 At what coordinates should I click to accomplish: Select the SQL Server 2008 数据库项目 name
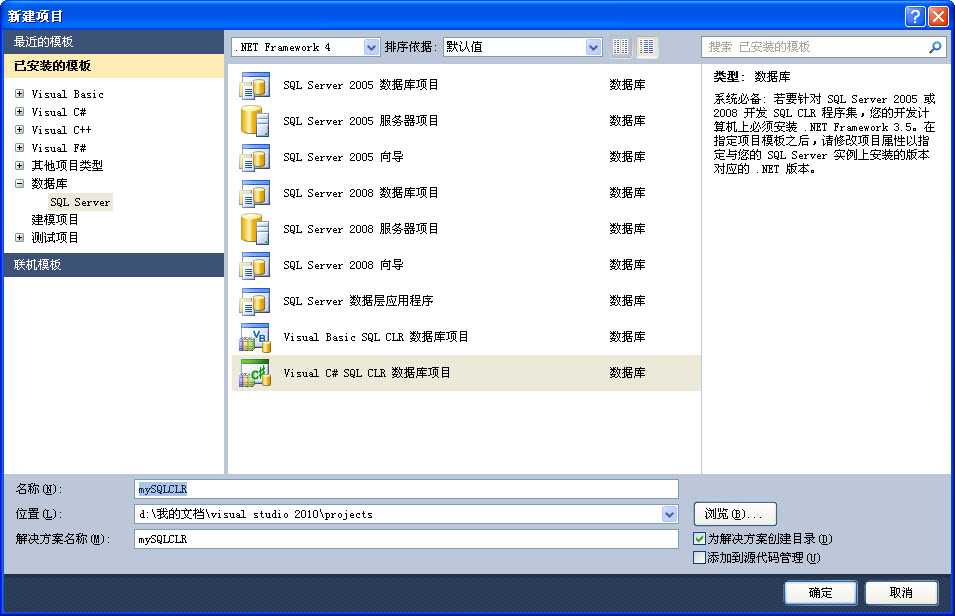click(361, 193)
